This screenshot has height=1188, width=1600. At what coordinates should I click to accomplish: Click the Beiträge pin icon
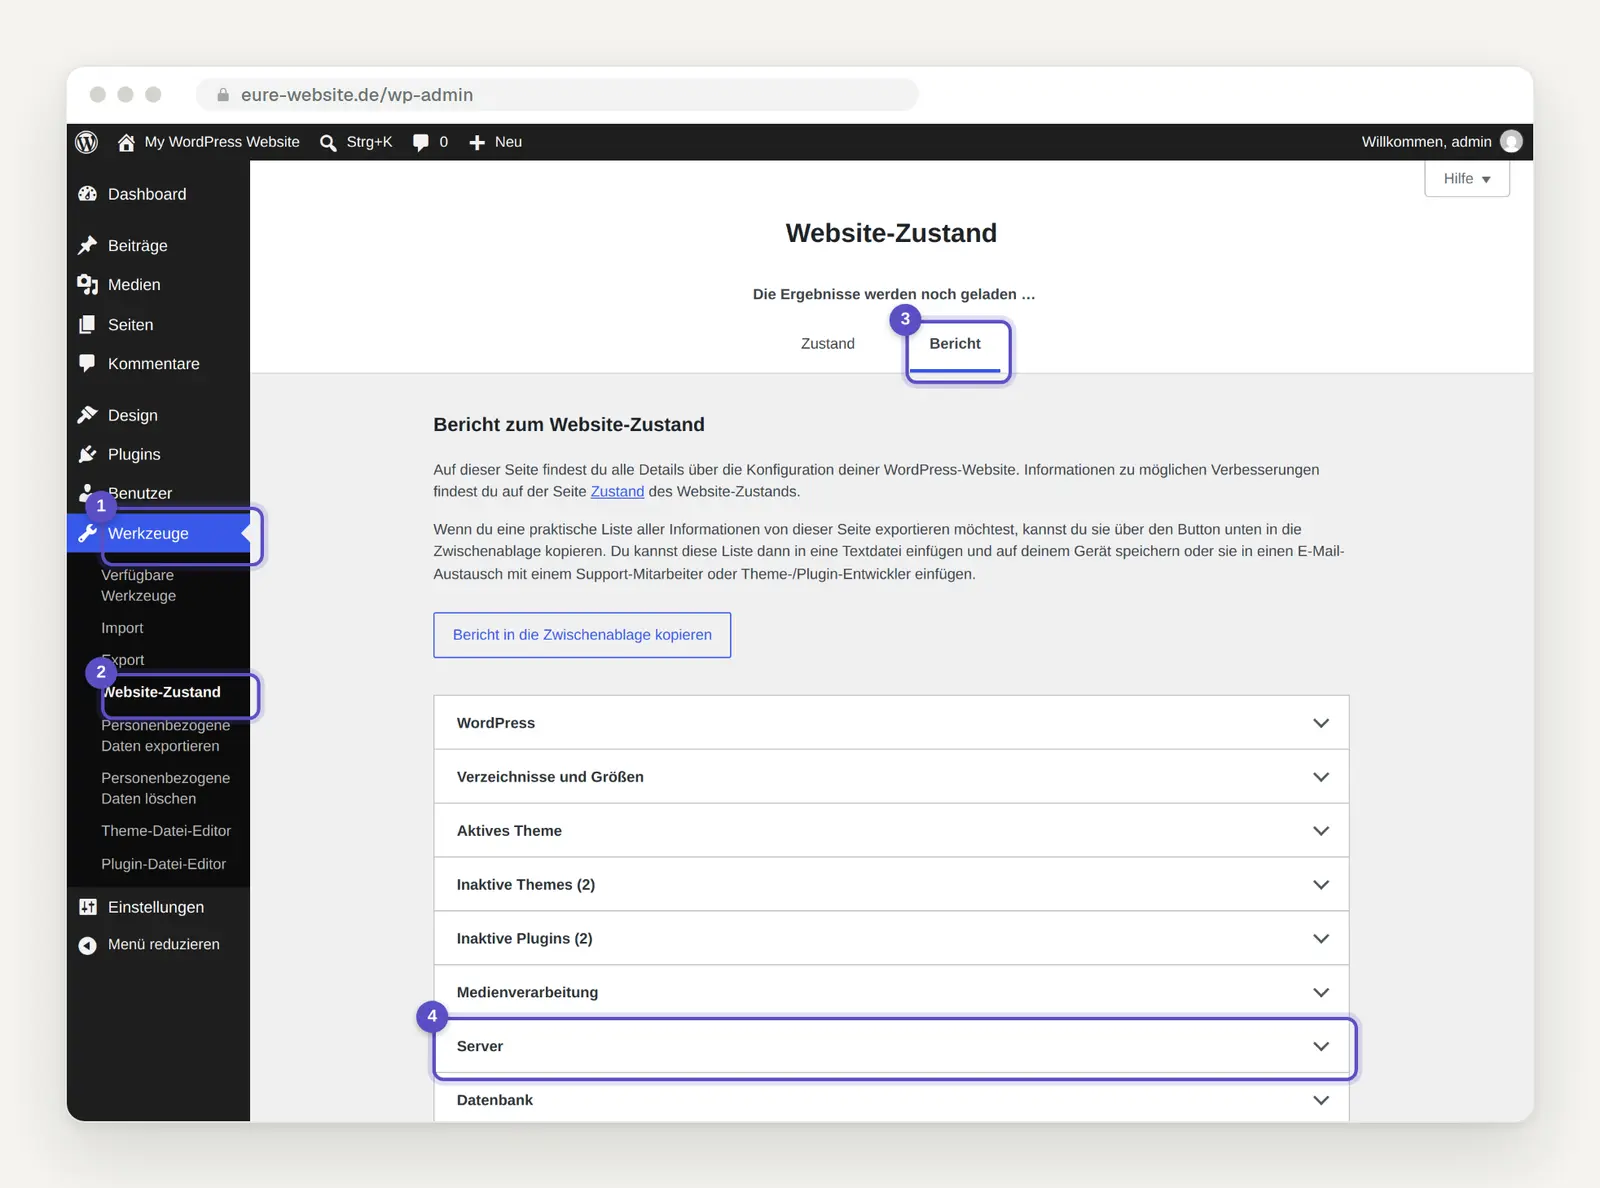pyautogui.click(x=88, y=245)
